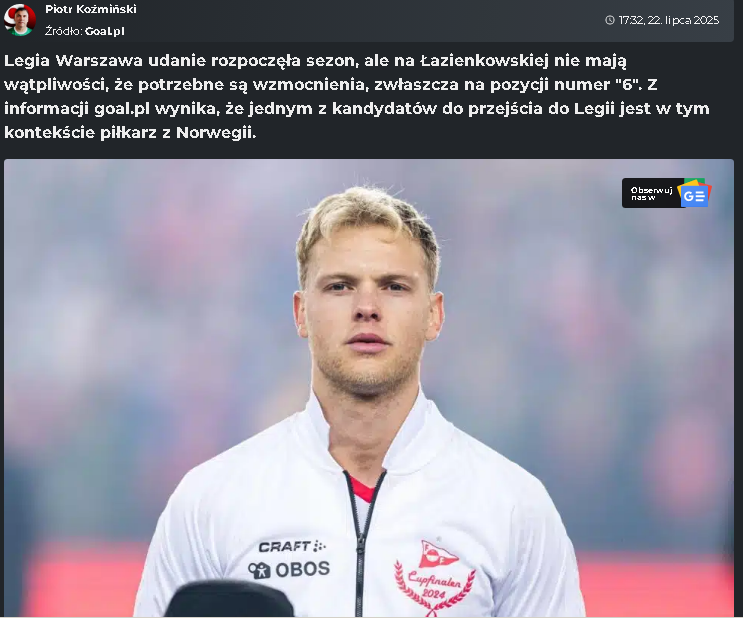
Task: Click the word 'goal.pl' in the lead paragraph
Action: coord(122,109)
